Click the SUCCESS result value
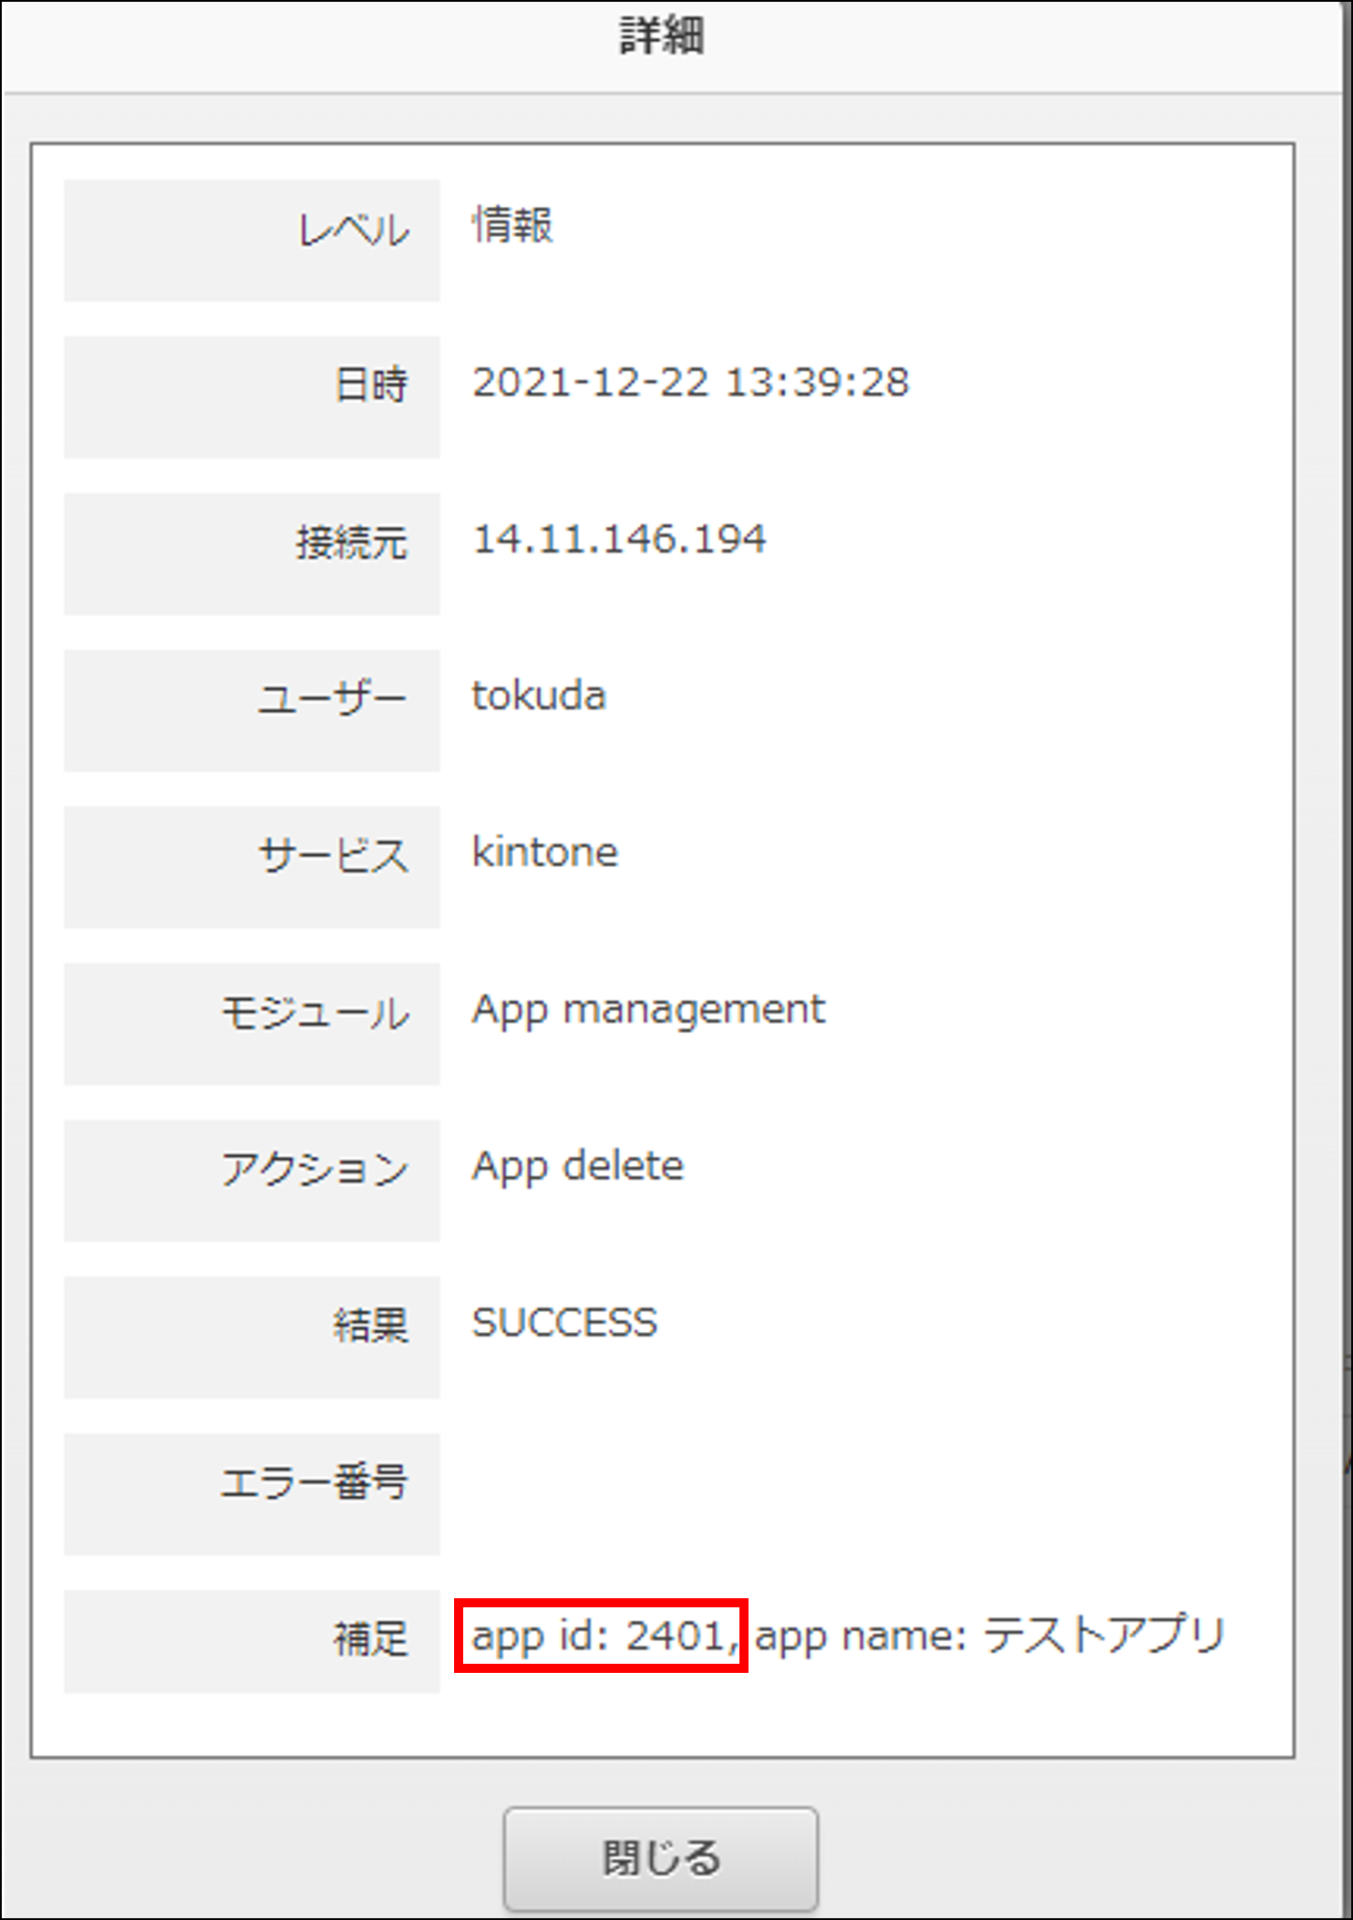The image size is (1353, 1920). [564, 1323]
